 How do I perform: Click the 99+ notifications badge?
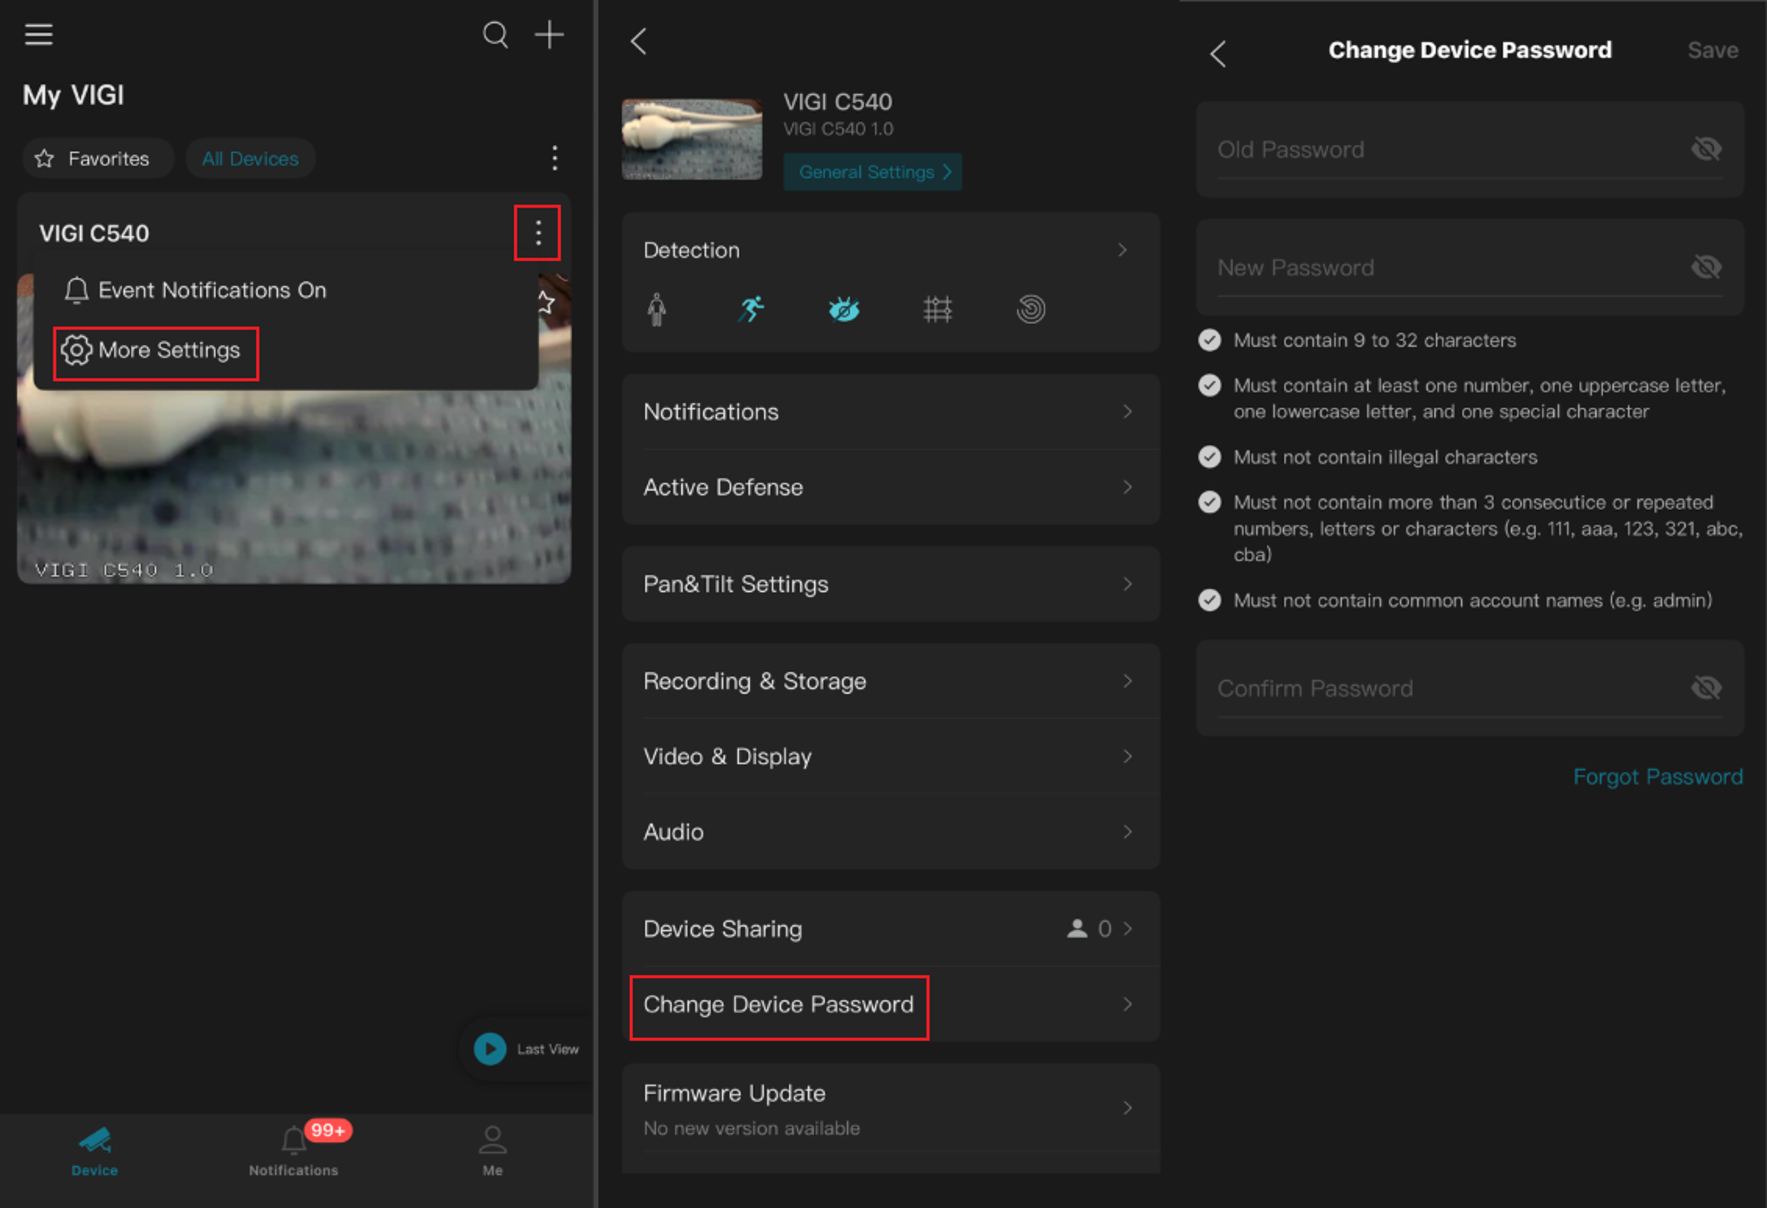pos(328,1130)
